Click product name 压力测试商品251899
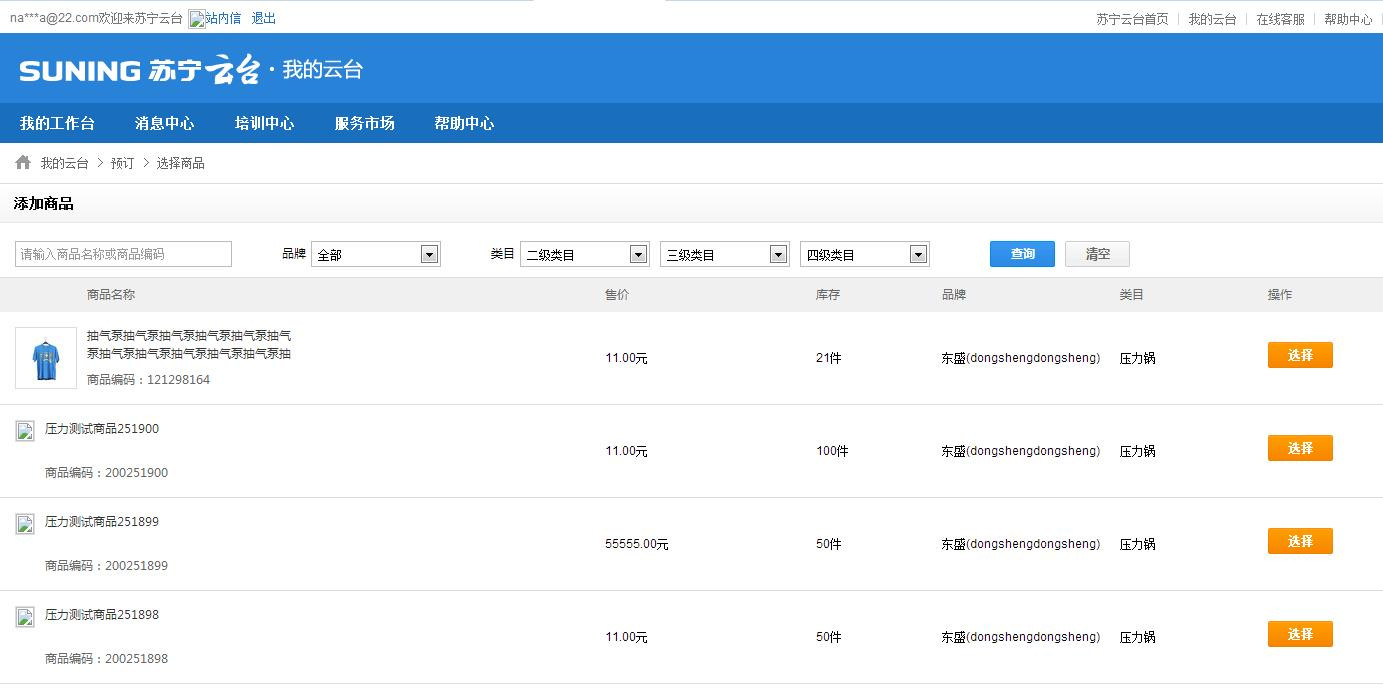 pyautogui.click(x=102, y=522)
